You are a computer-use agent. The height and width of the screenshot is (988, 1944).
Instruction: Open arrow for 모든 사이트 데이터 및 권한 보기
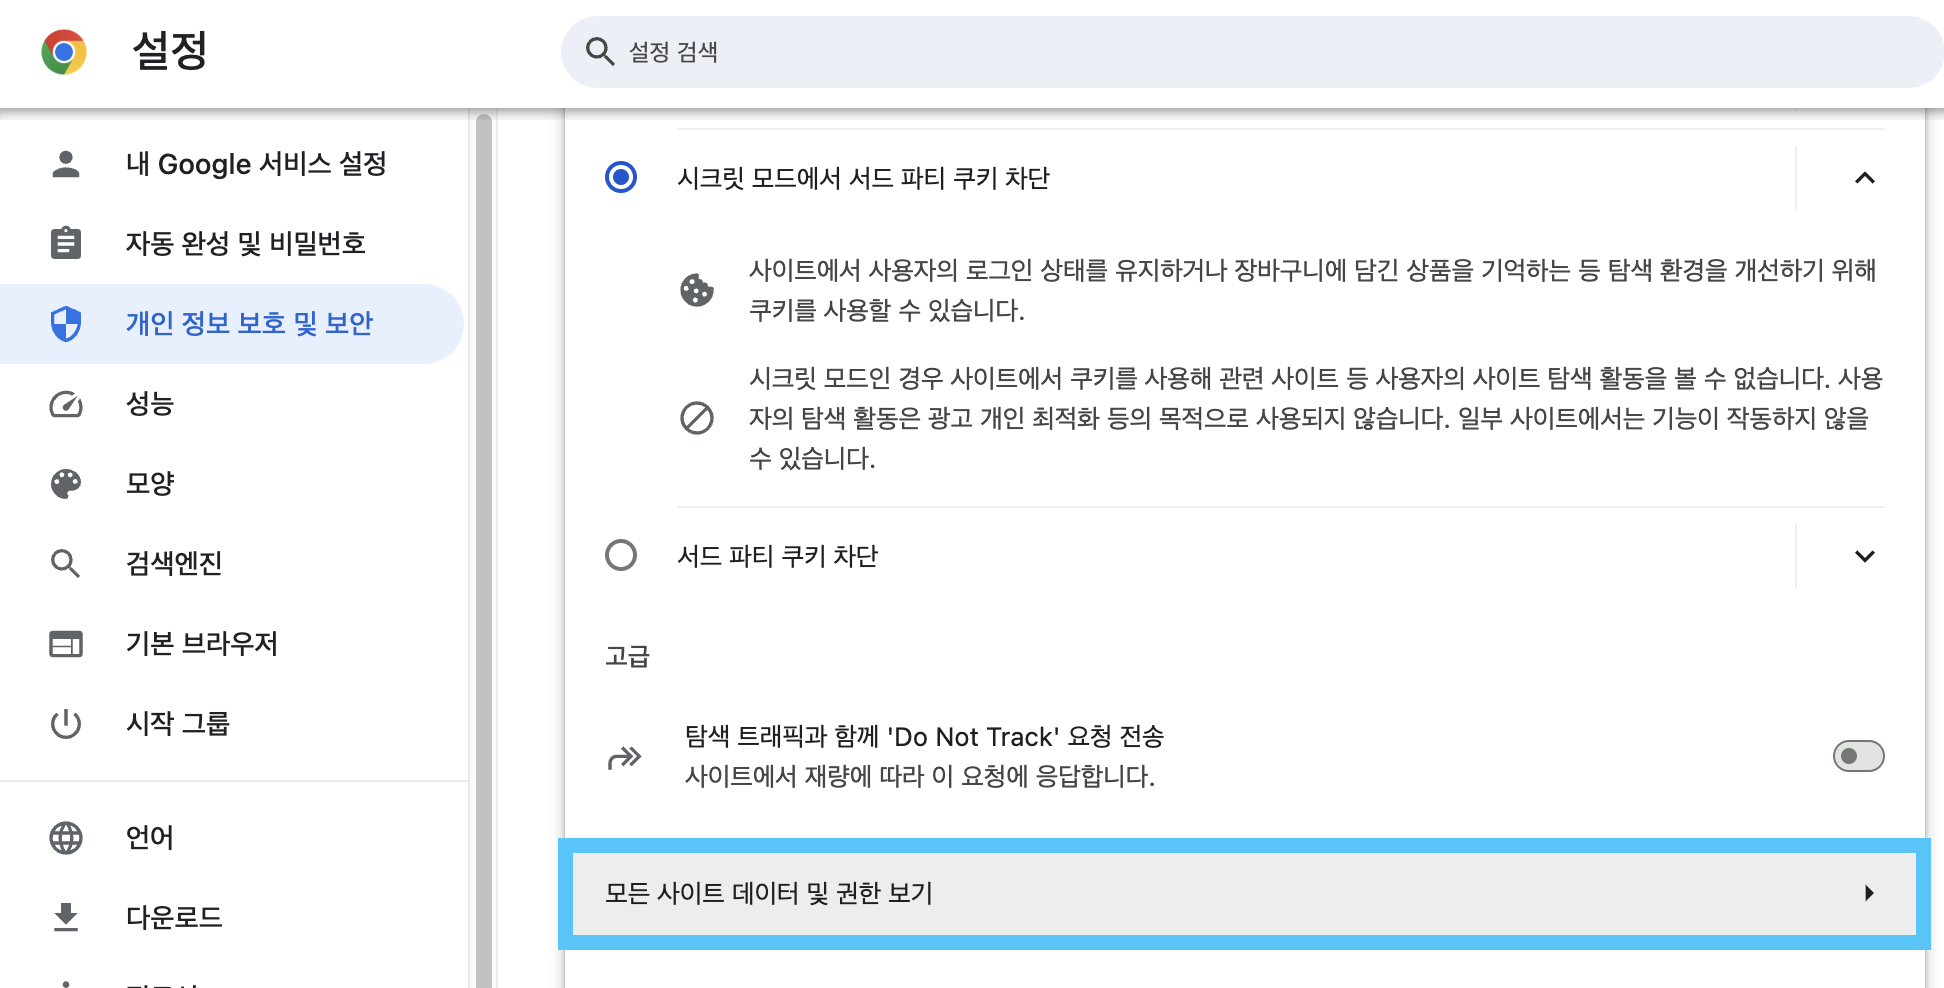1868,893
